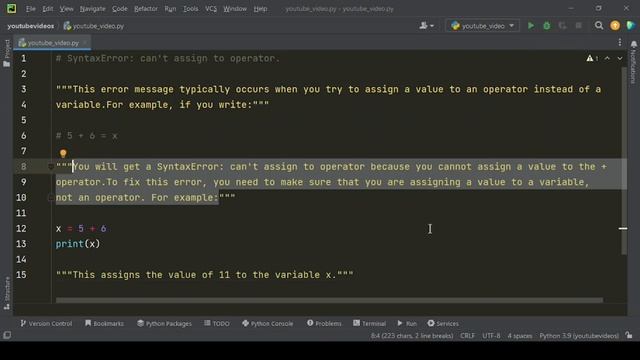Open the Problems tool window

click(x=324, y=323)
